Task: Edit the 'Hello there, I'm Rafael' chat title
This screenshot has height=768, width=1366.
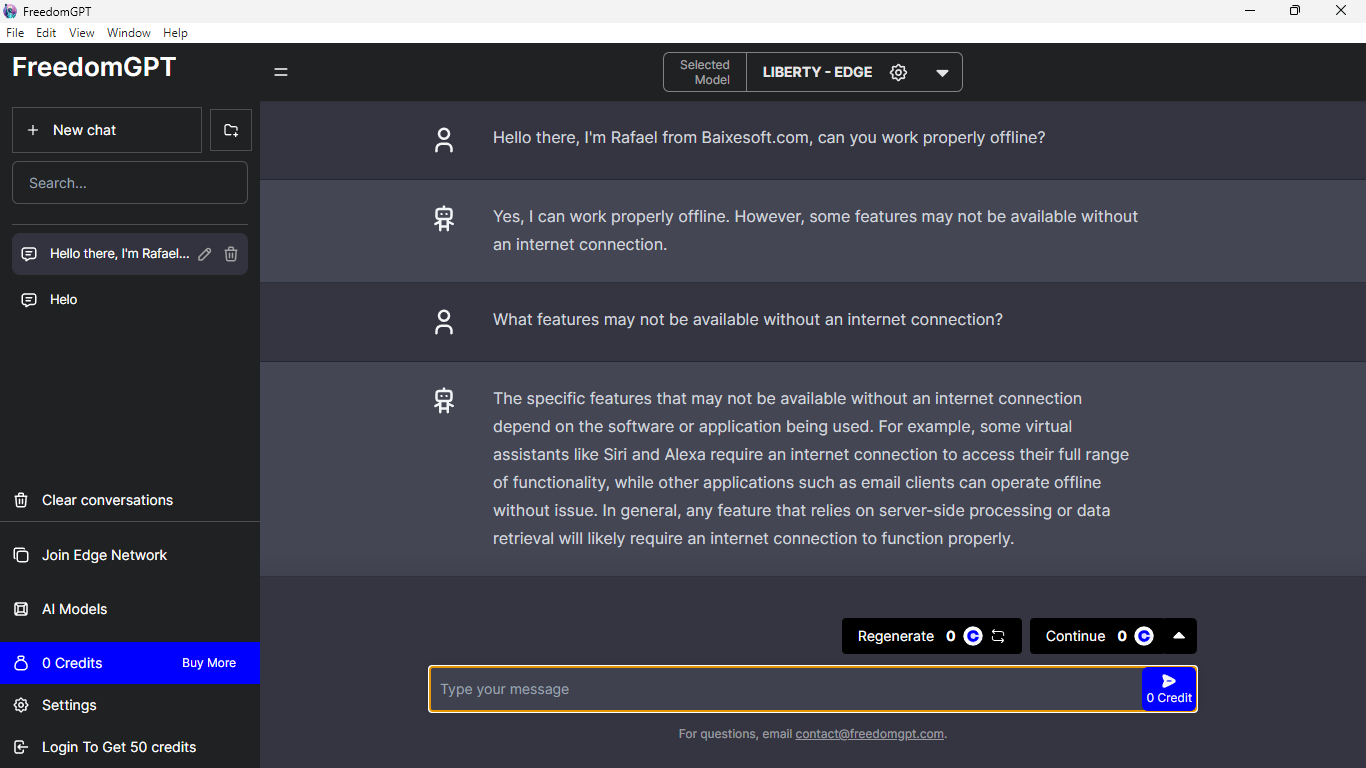Action: click(205, 254)
